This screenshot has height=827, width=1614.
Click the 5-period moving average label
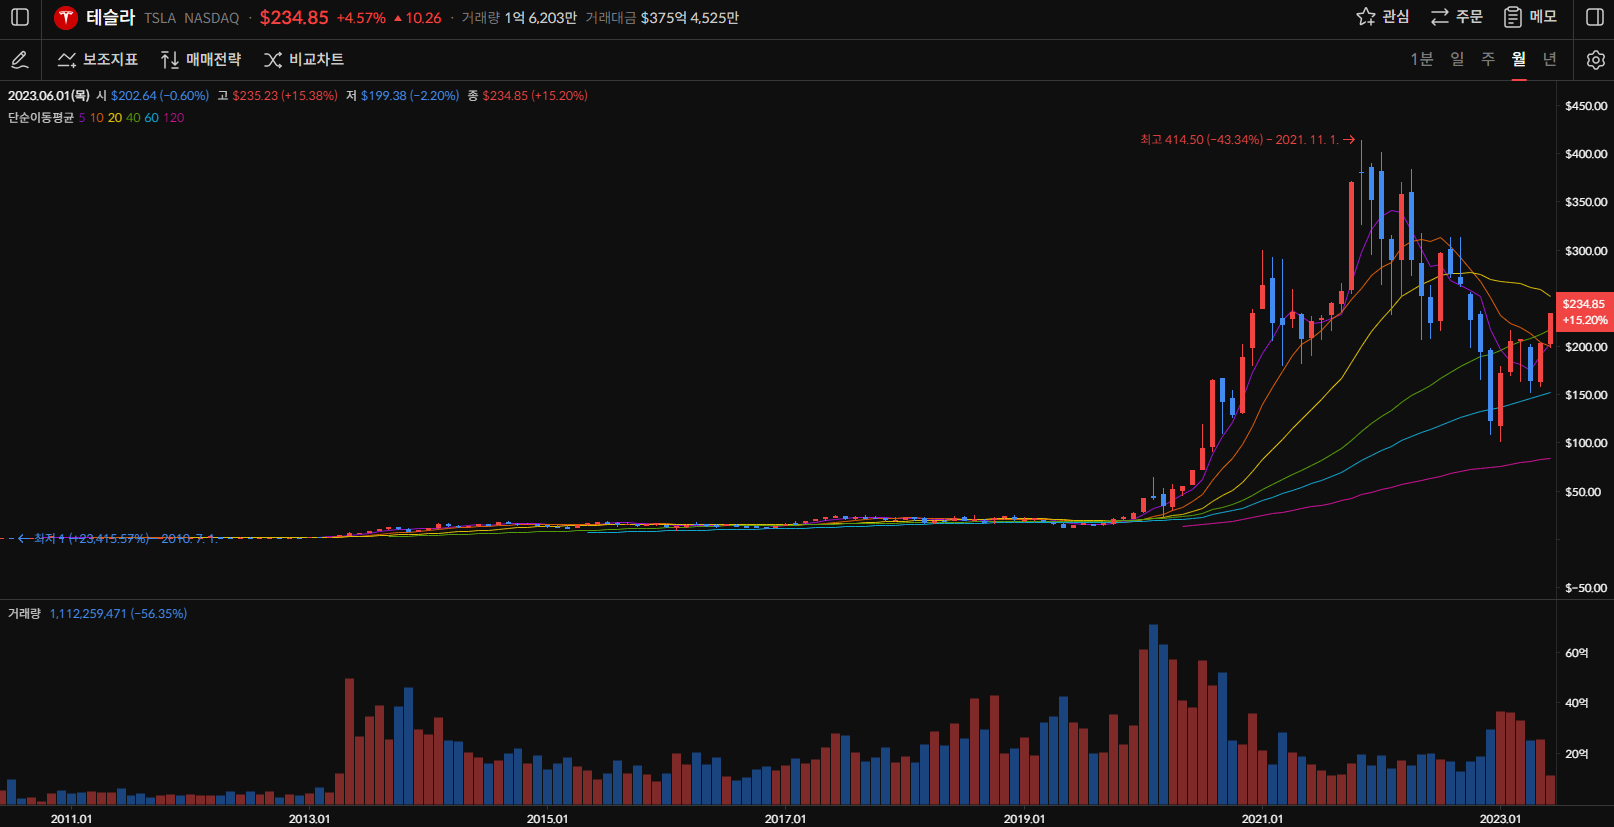pyautogui.click(x=82, y=118)
